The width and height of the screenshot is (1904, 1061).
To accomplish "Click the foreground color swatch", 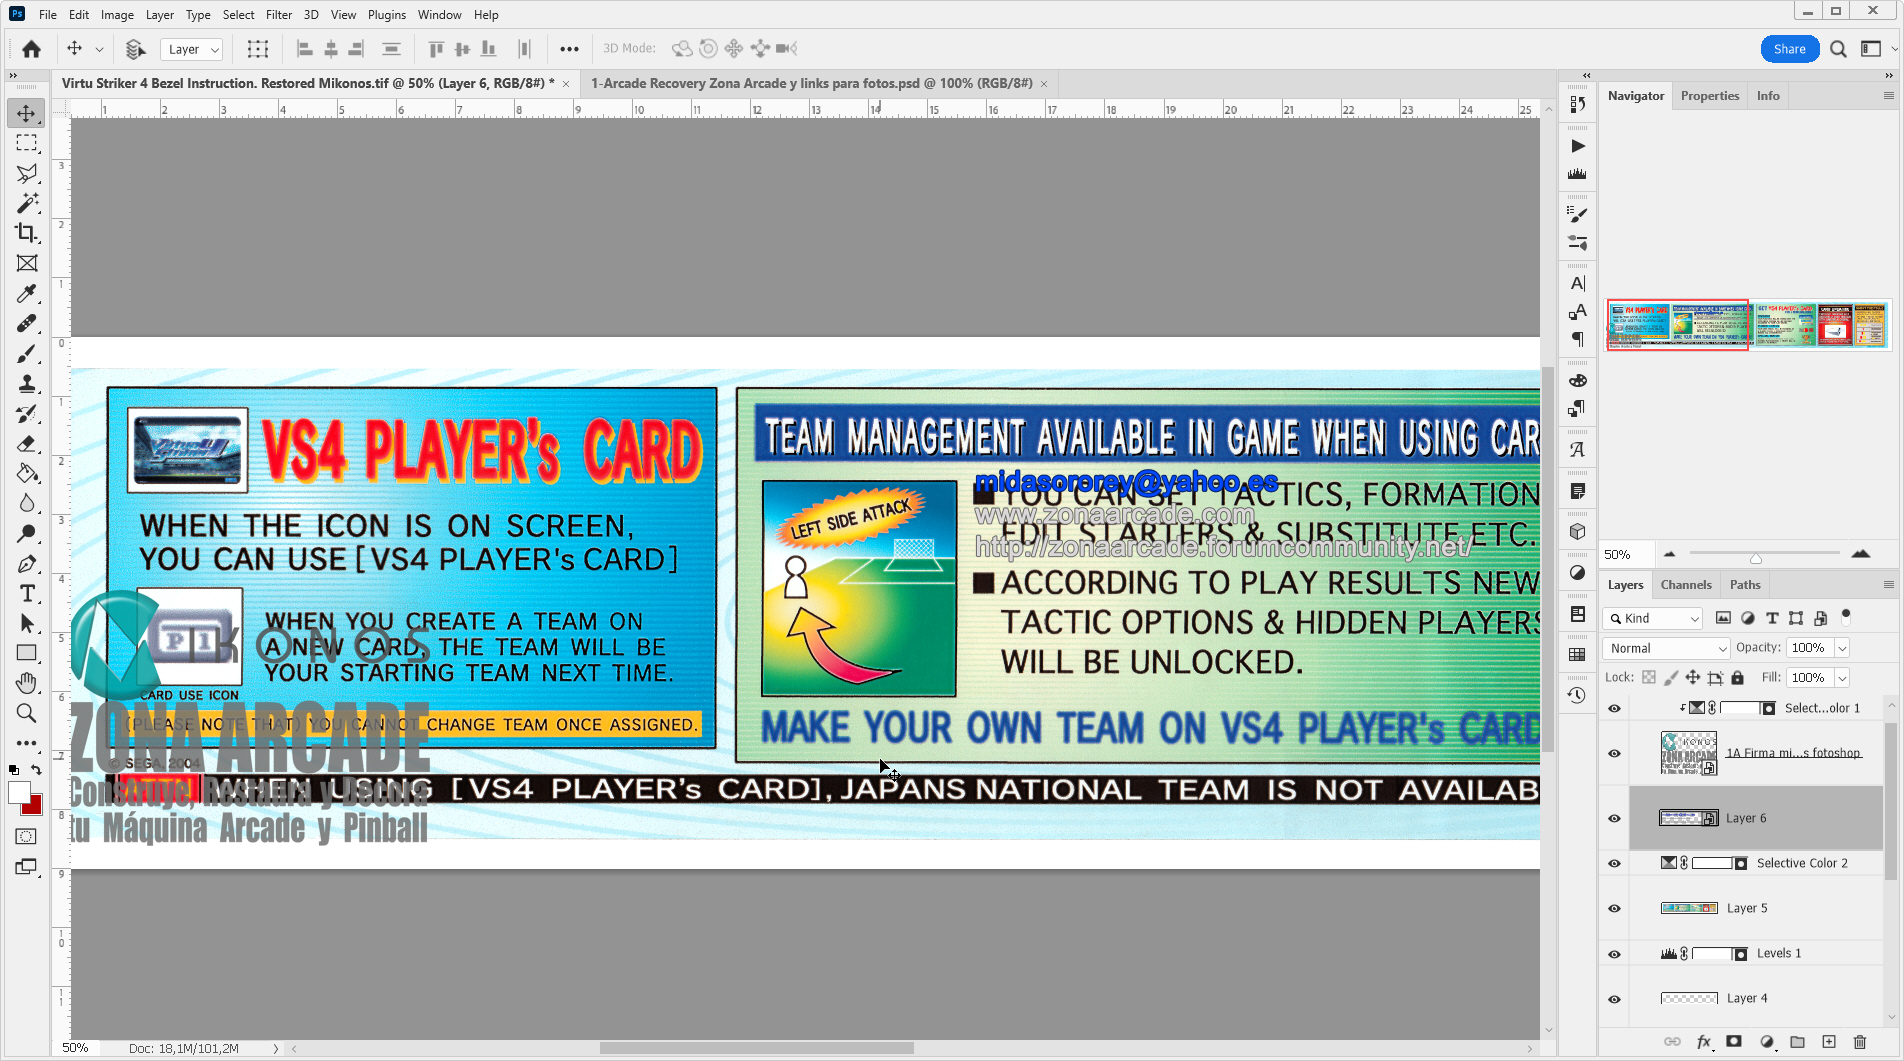I will [19, 793].
